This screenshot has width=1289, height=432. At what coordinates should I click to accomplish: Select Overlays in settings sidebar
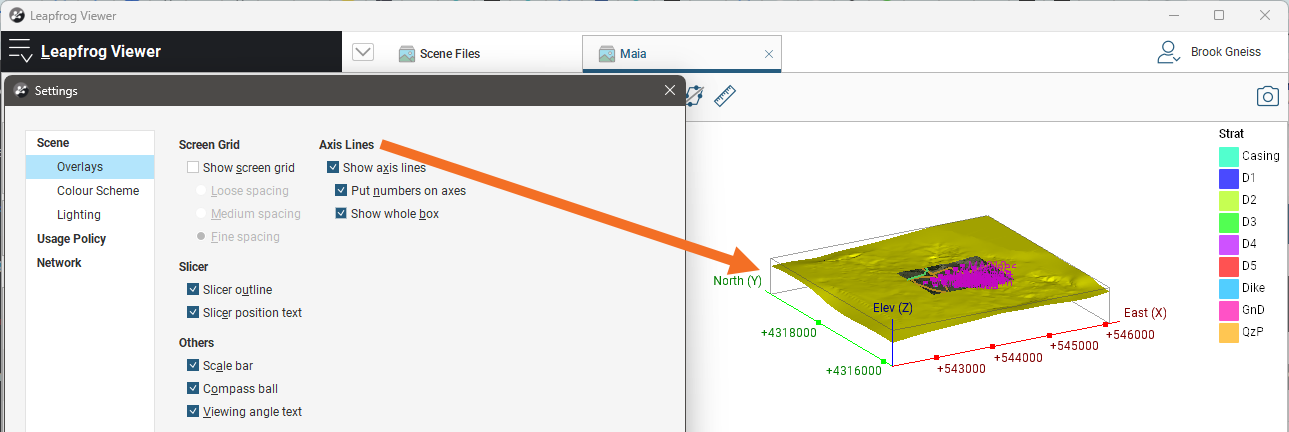coord(90,167)
